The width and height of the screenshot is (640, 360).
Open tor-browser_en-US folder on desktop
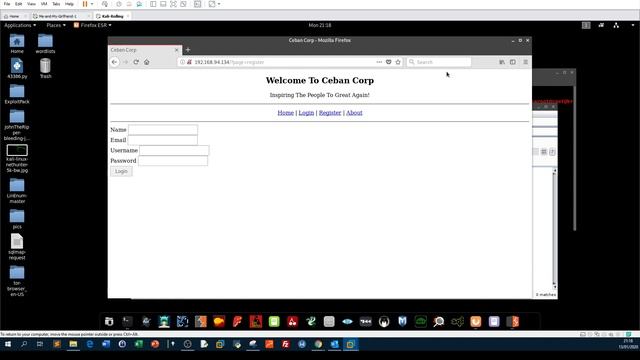coord(17,281)
